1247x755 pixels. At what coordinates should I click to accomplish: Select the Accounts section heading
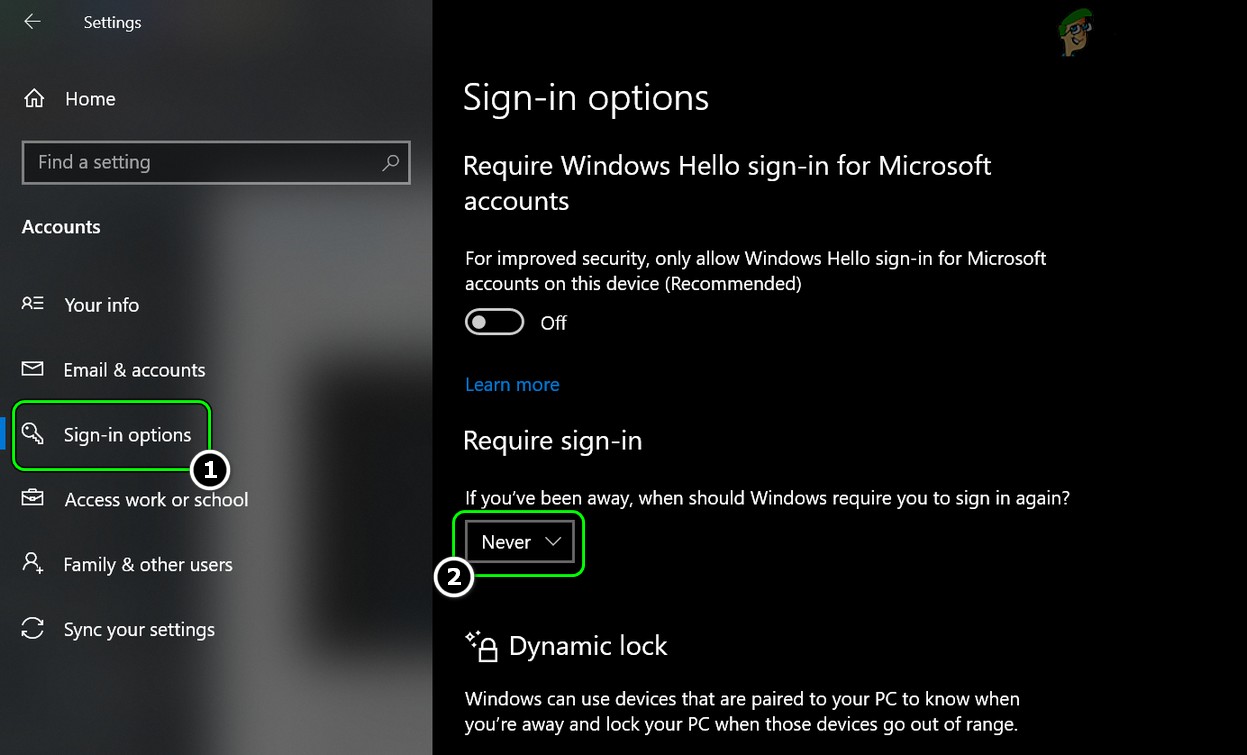click(61, 226)
